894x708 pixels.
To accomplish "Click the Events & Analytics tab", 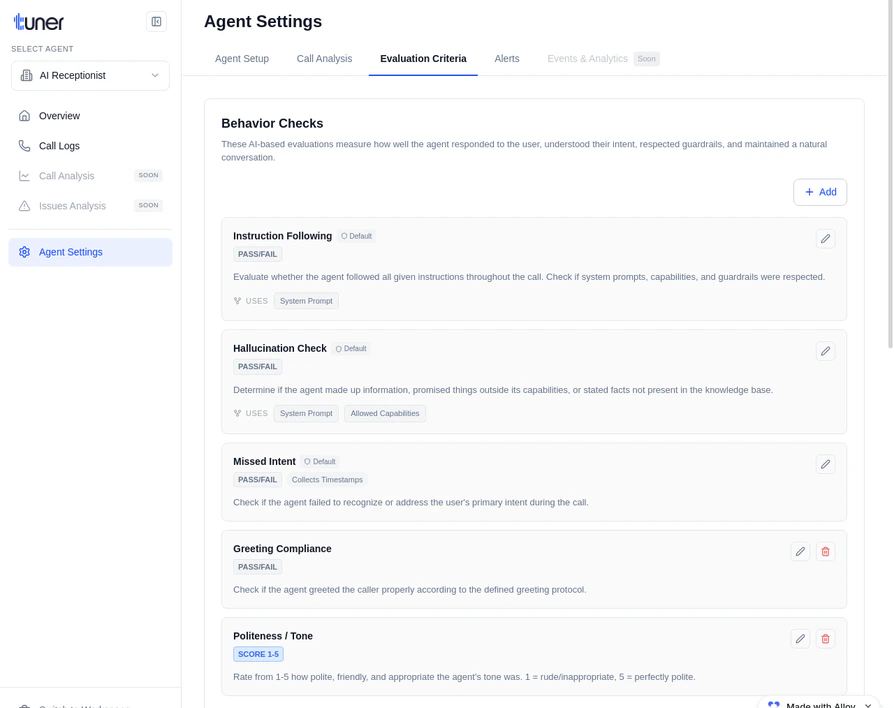I will click(x=587, y=59).
